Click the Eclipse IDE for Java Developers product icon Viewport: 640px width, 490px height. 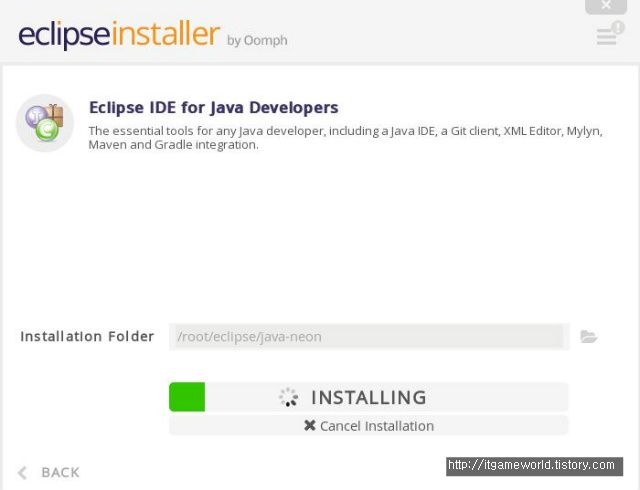(x=45, y=123)
